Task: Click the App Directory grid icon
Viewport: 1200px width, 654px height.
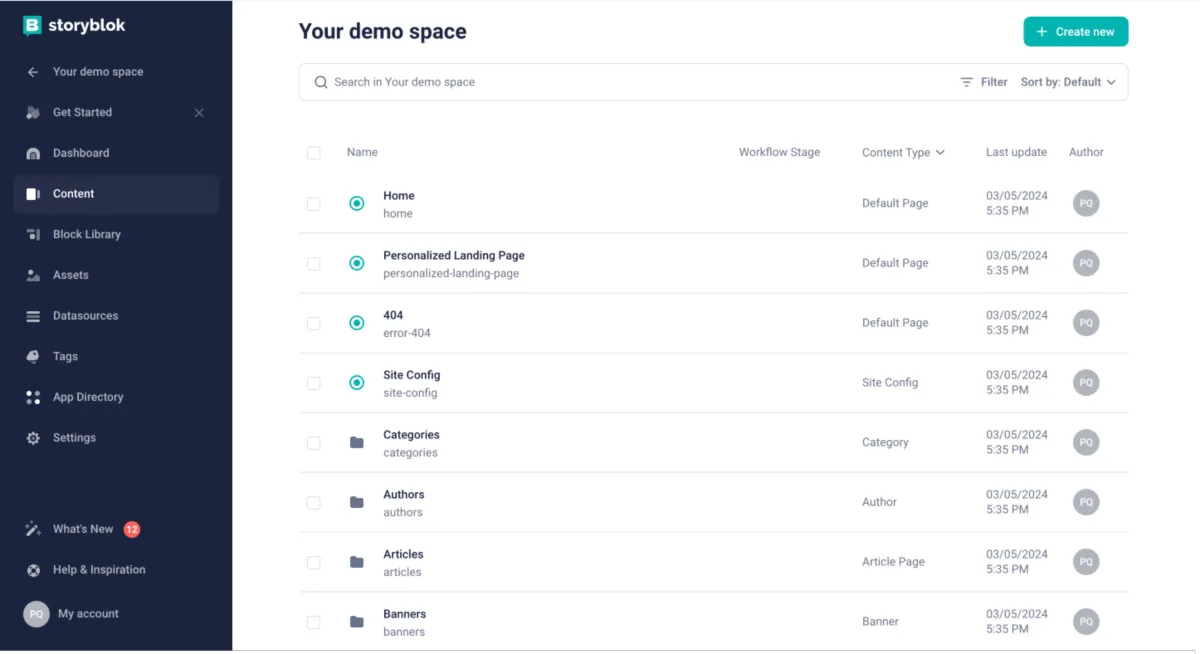Action: (x=33, y=397)
